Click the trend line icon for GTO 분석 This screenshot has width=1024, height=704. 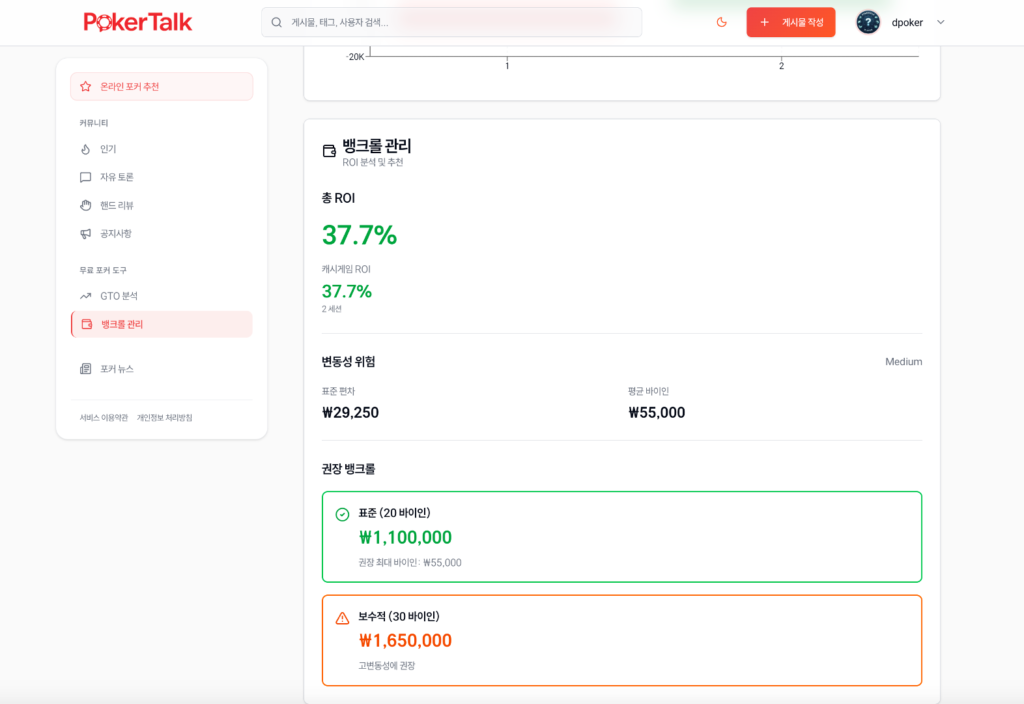[86, 296]
